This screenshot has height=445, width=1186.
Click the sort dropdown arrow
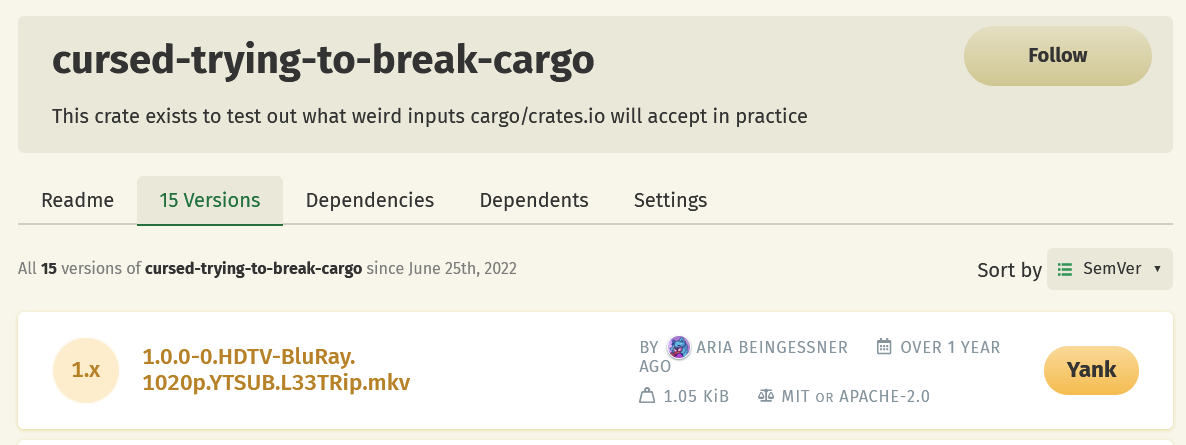click(x=1157, y=269)
